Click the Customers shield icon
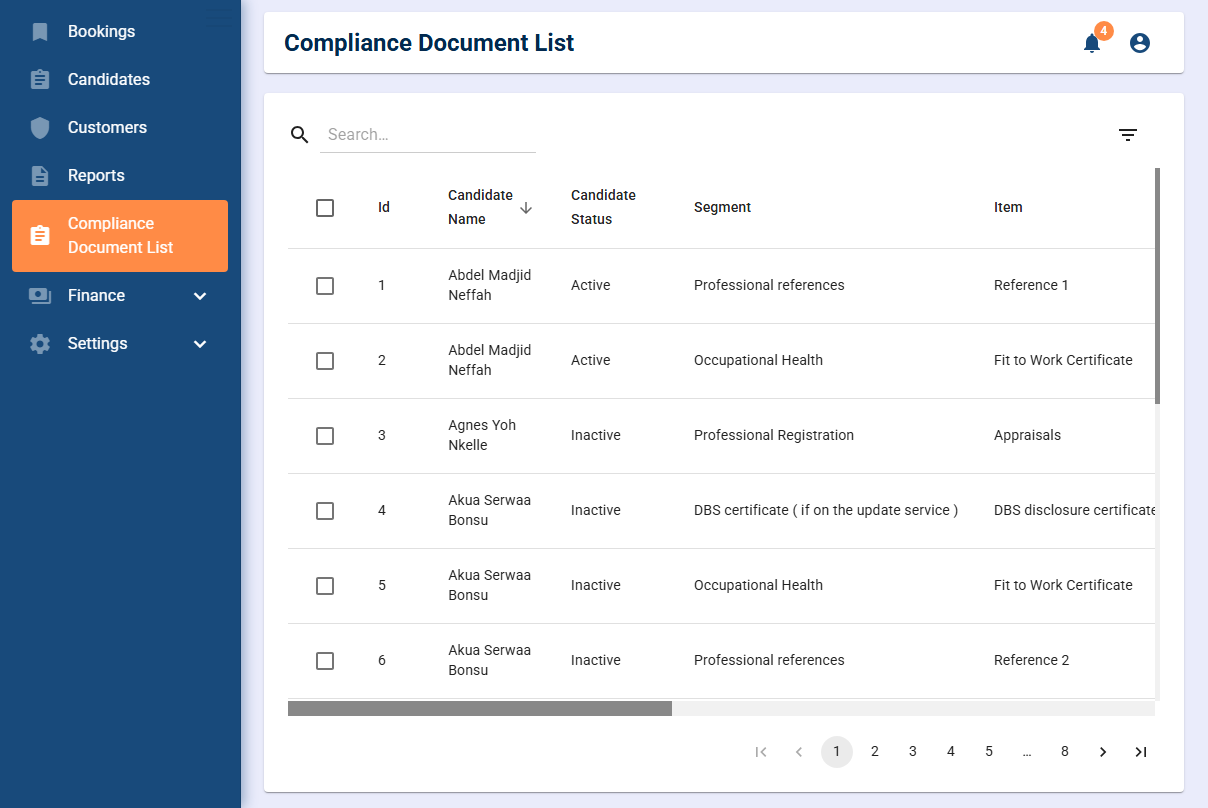1208x808 pixels. pos(40,128)
